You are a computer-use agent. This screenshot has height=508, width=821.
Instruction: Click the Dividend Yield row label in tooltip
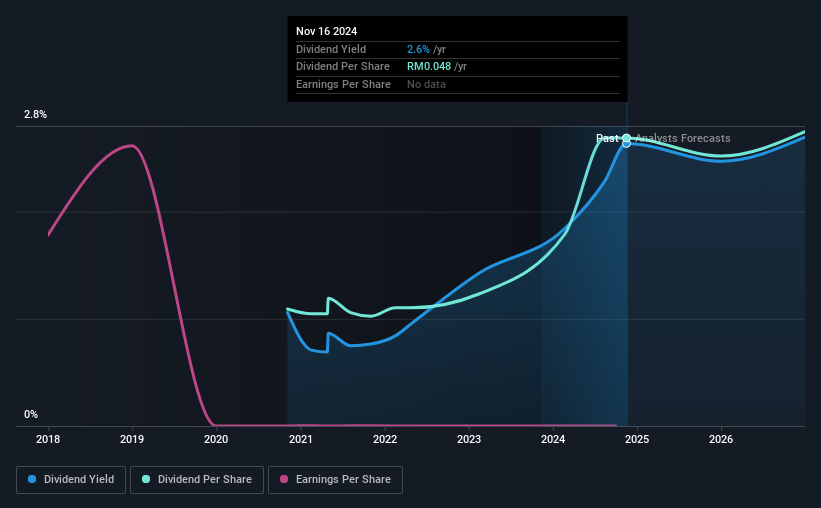[x=331, y=49]
